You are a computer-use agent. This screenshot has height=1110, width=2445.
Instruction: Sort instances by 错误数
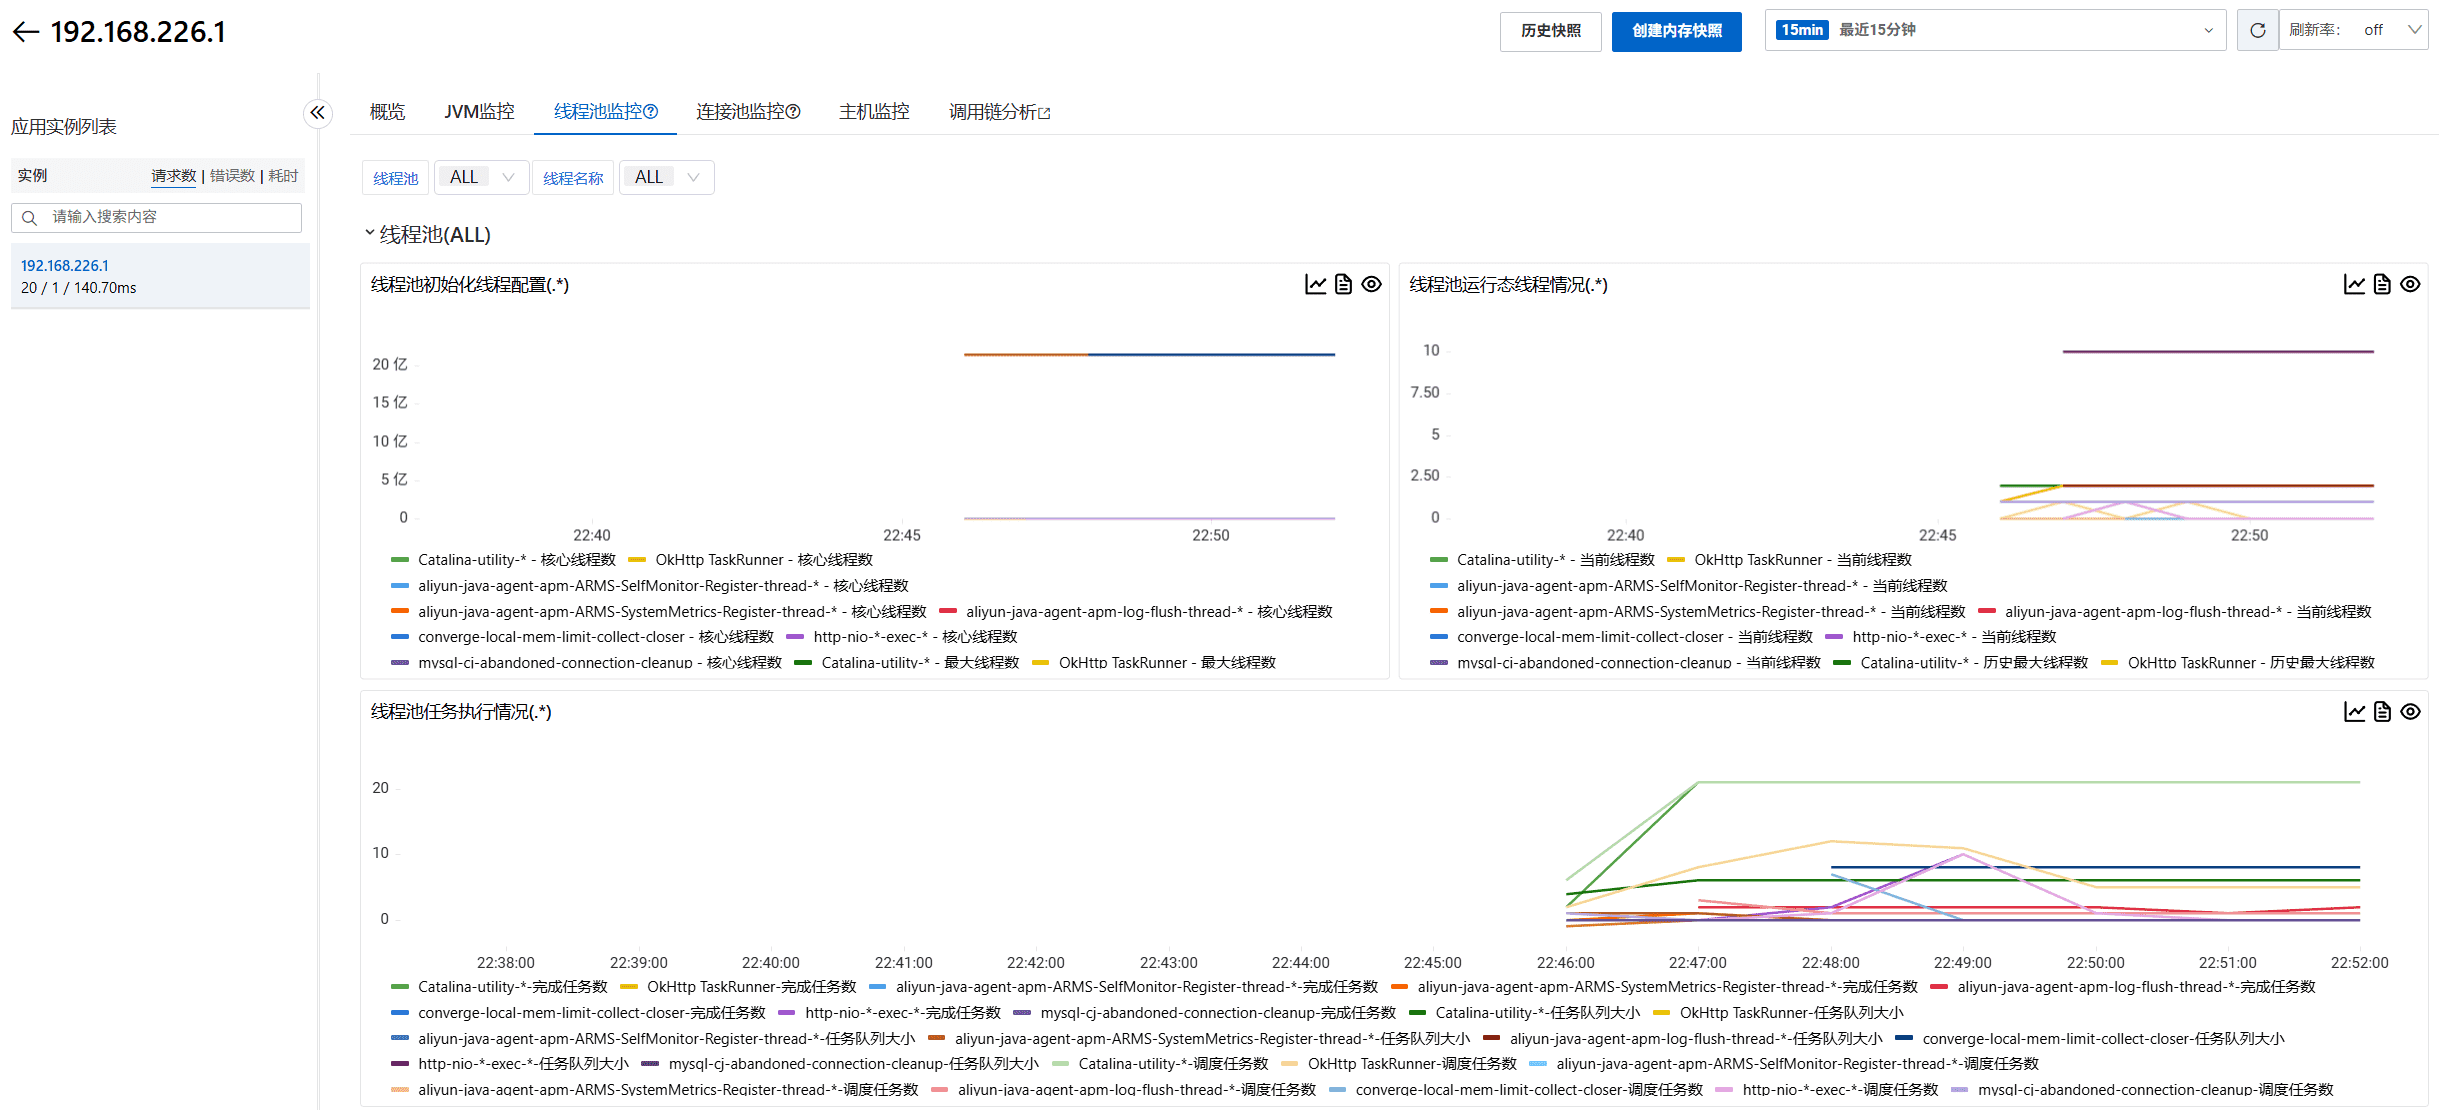tap(232, 176)
